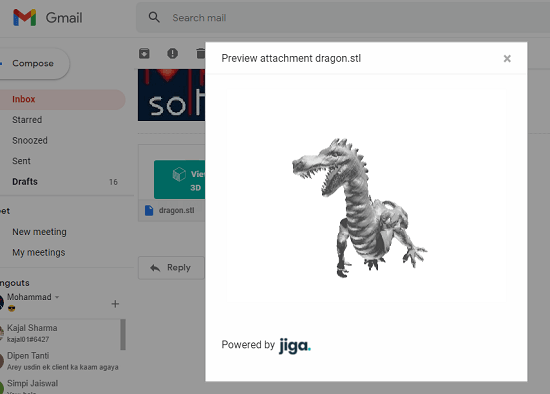The width and height of the screenshot is (550, 394).
Task: Start a New meeting
Action: [39, 232]
